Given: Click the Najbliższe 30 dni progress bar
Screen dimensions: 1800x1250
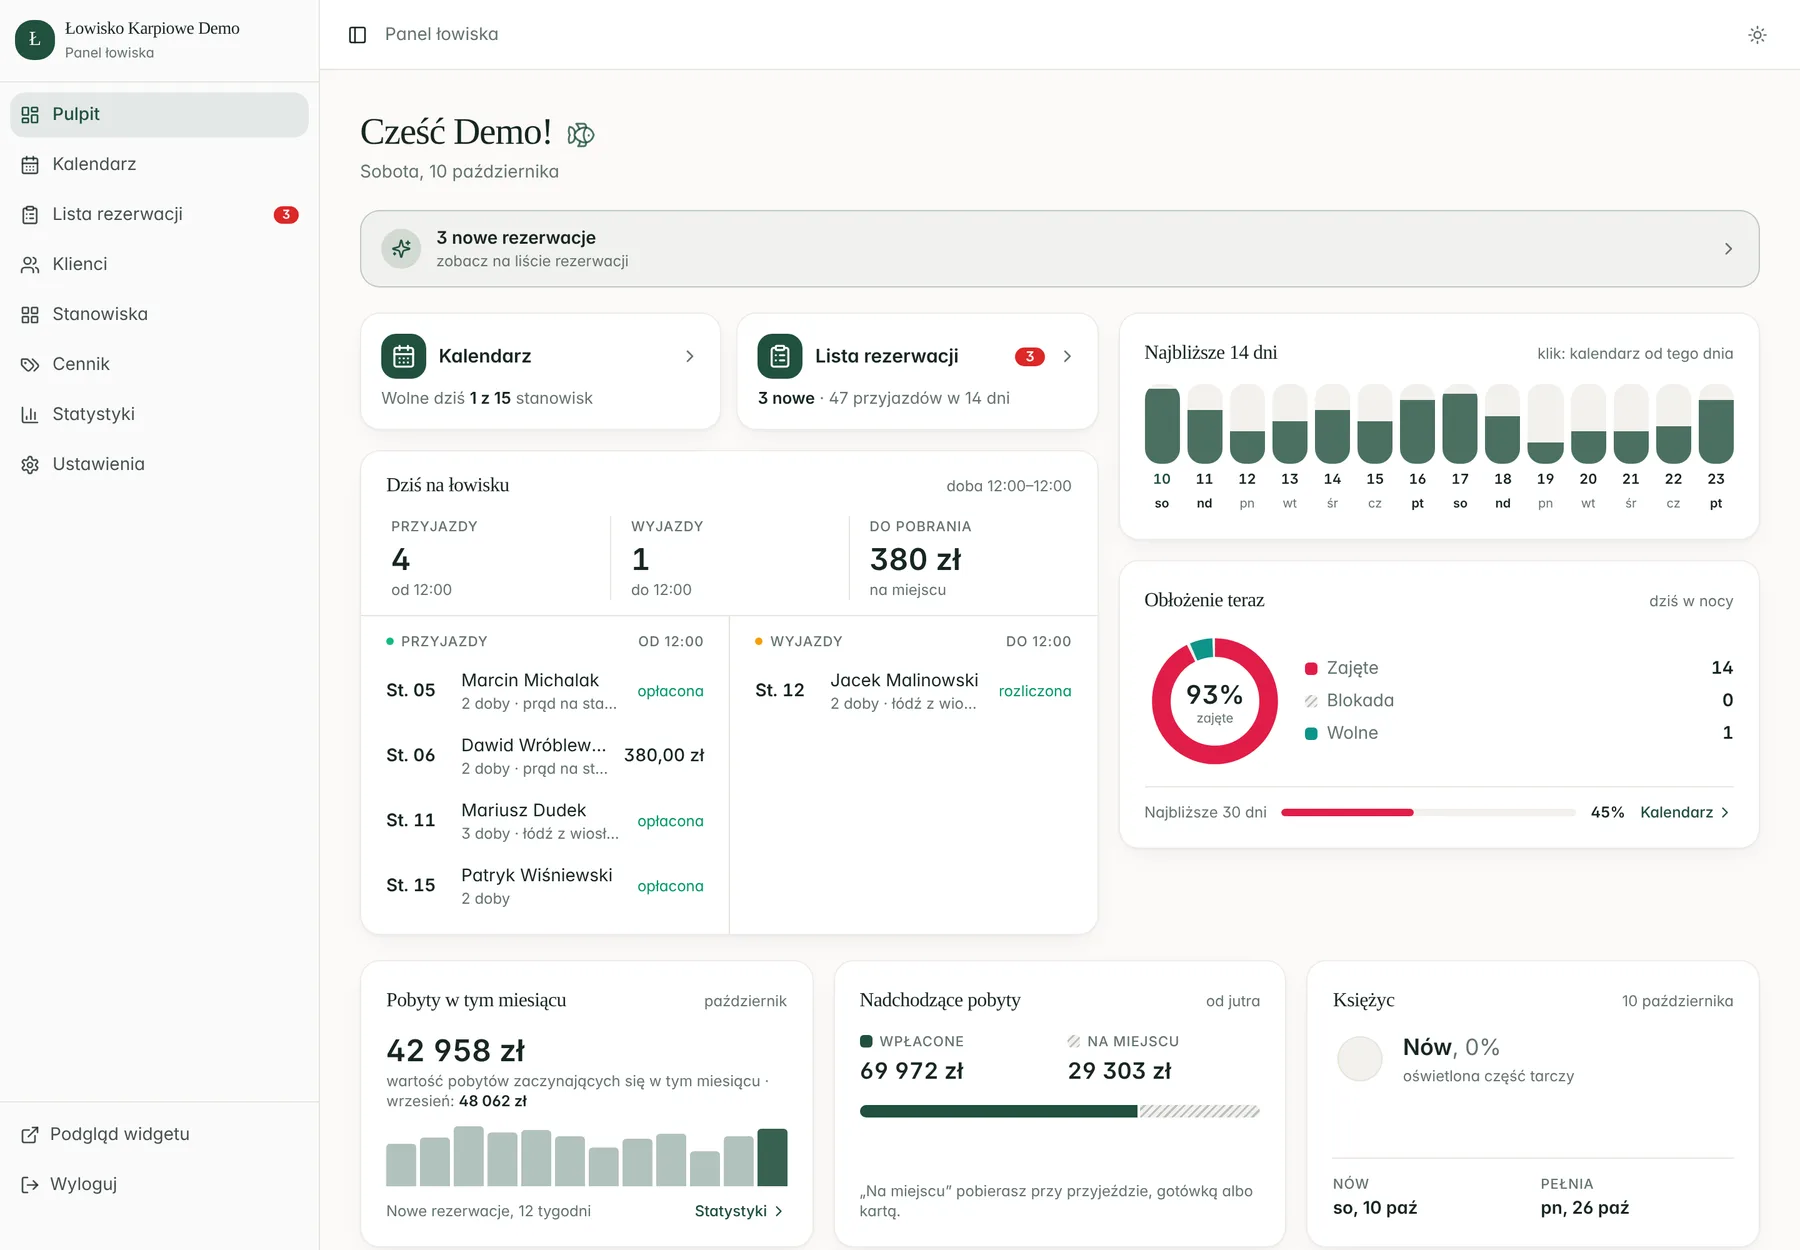Looking at the screenshot, I should (x=1428, y=812).
